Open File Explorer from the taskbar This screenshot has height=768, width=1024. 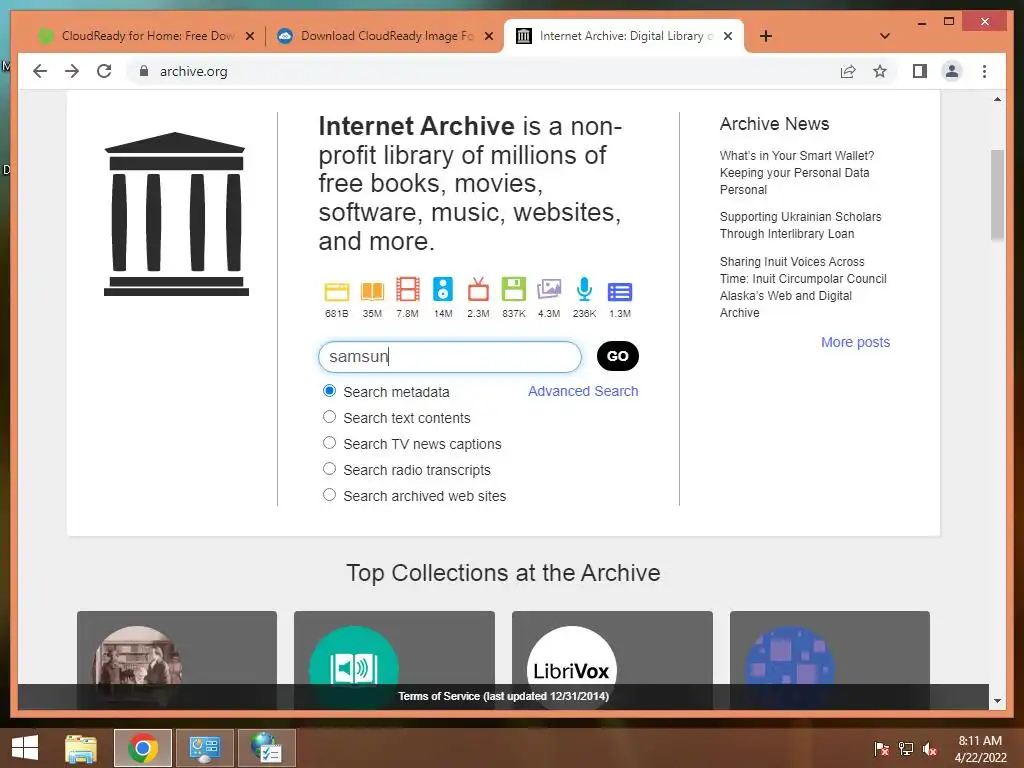(81, 748)
